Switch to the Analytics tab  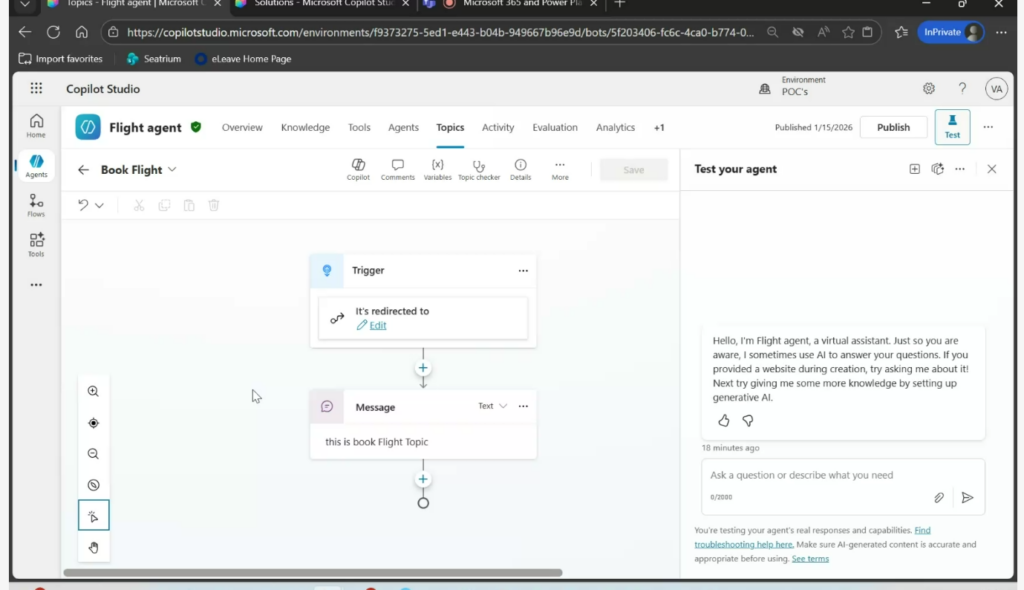[x=615, y=127]
